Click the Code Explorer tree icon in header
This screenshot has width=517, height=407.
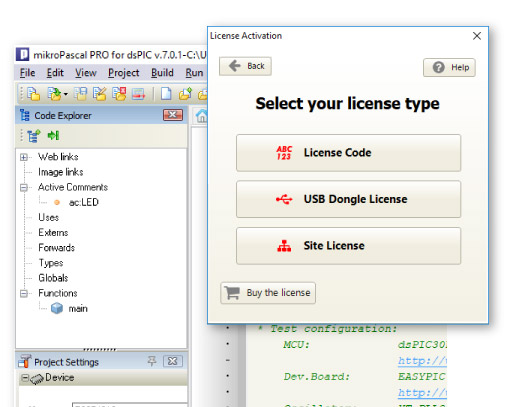pos(25,115)
